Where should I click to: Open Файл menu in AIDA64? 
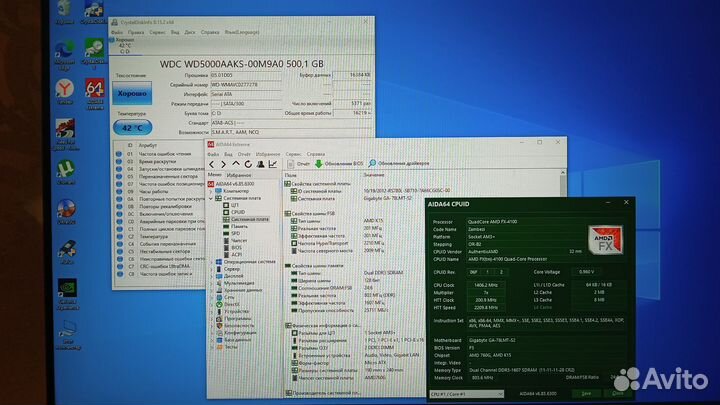click(x=213, y=154)
